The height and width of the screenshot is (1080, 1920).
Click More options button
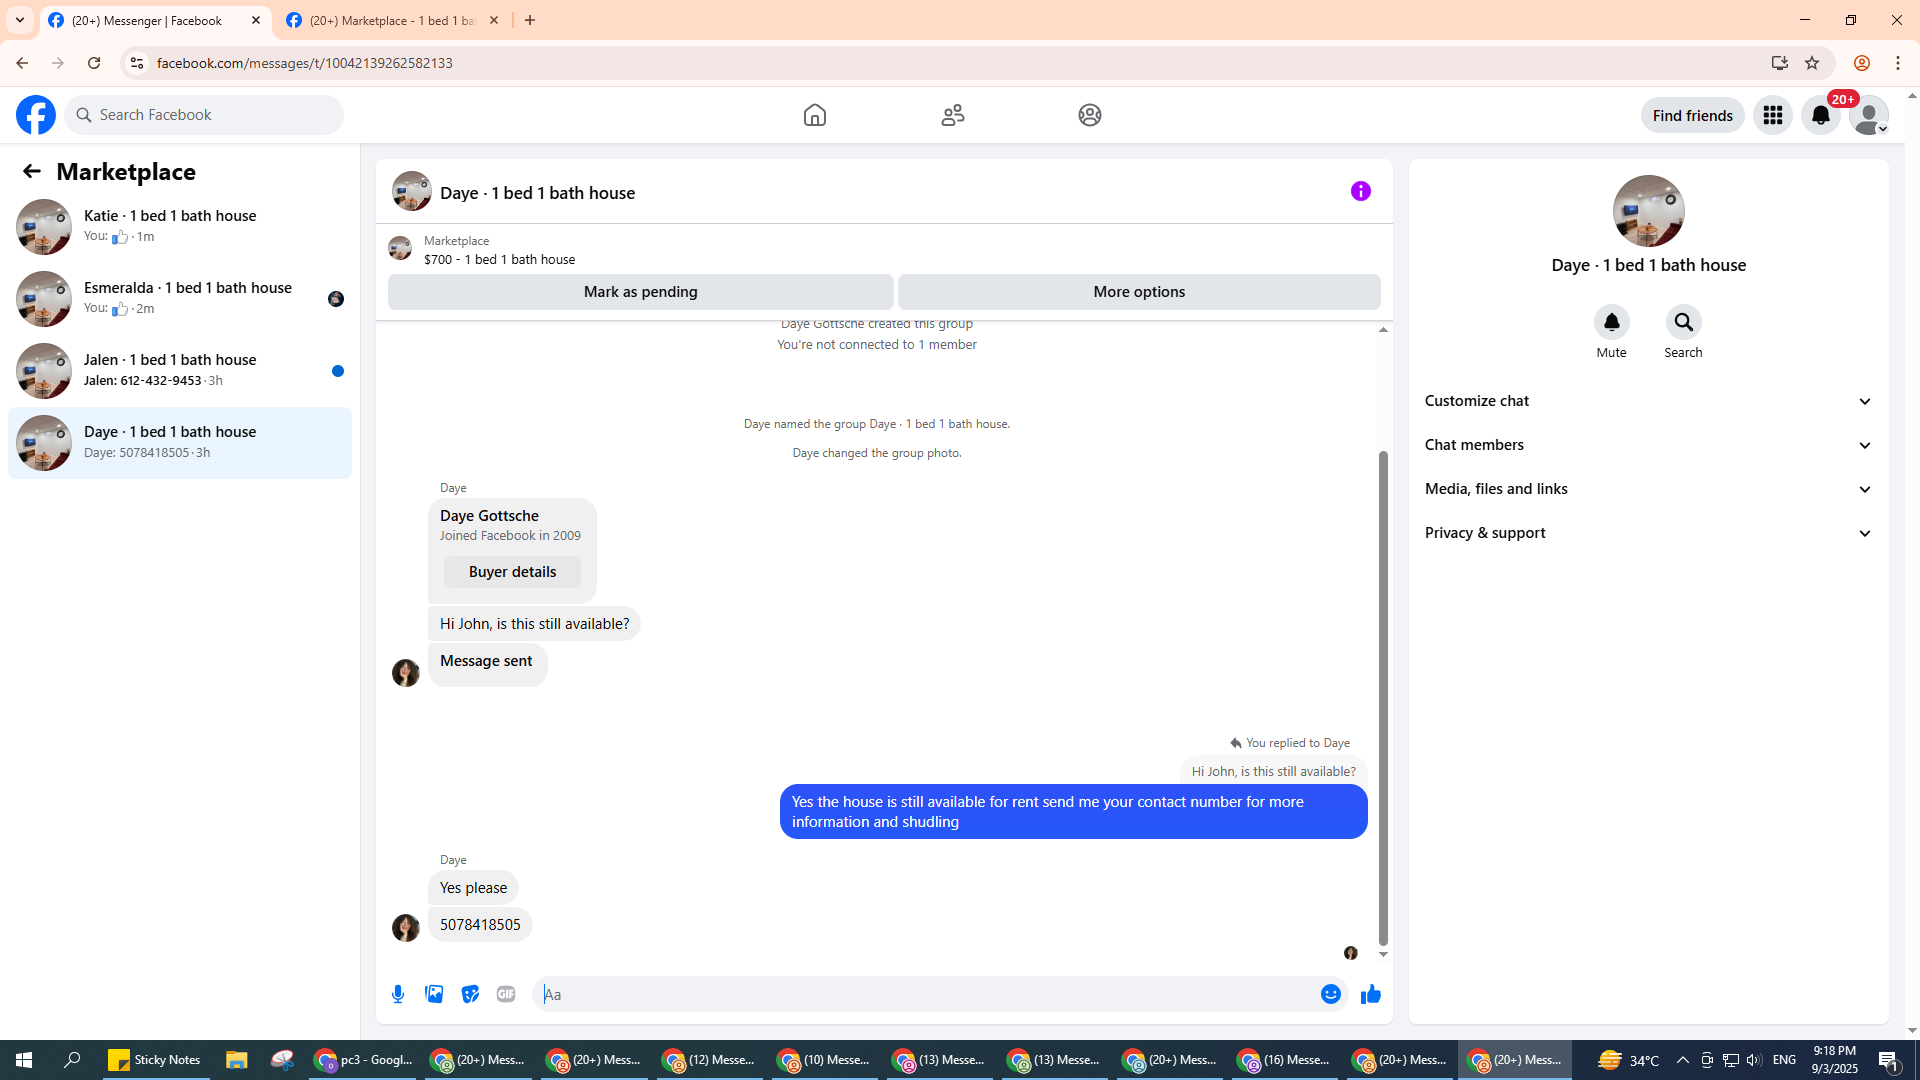click(x=1139, y=292)
